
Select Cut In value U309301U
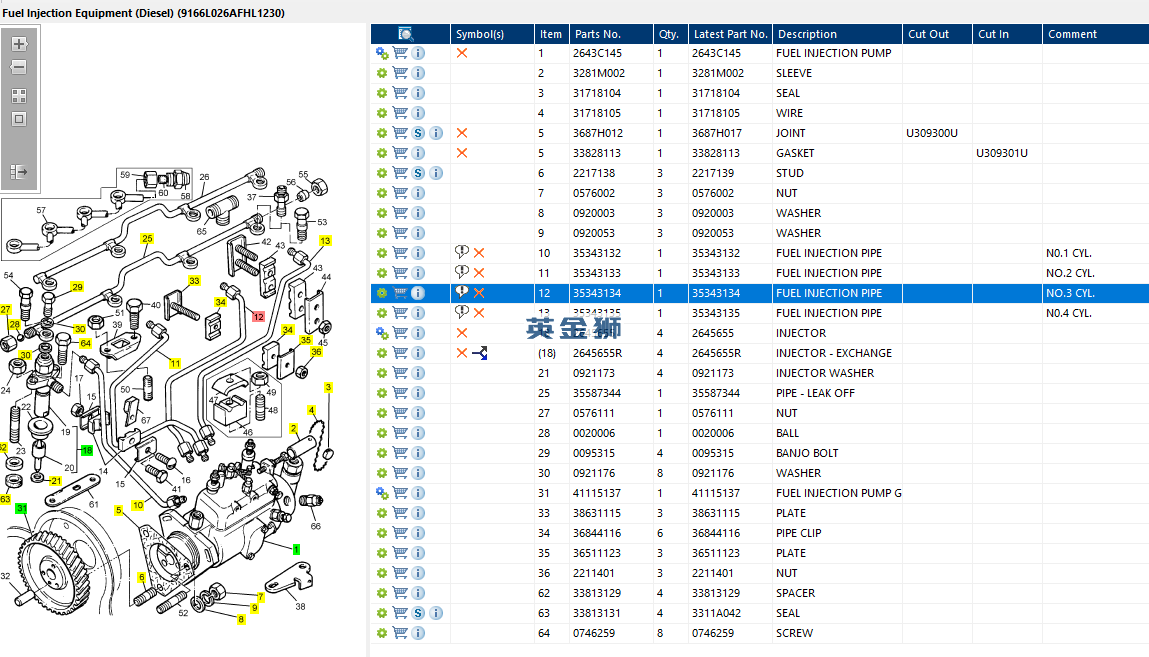coord(1002,153)
